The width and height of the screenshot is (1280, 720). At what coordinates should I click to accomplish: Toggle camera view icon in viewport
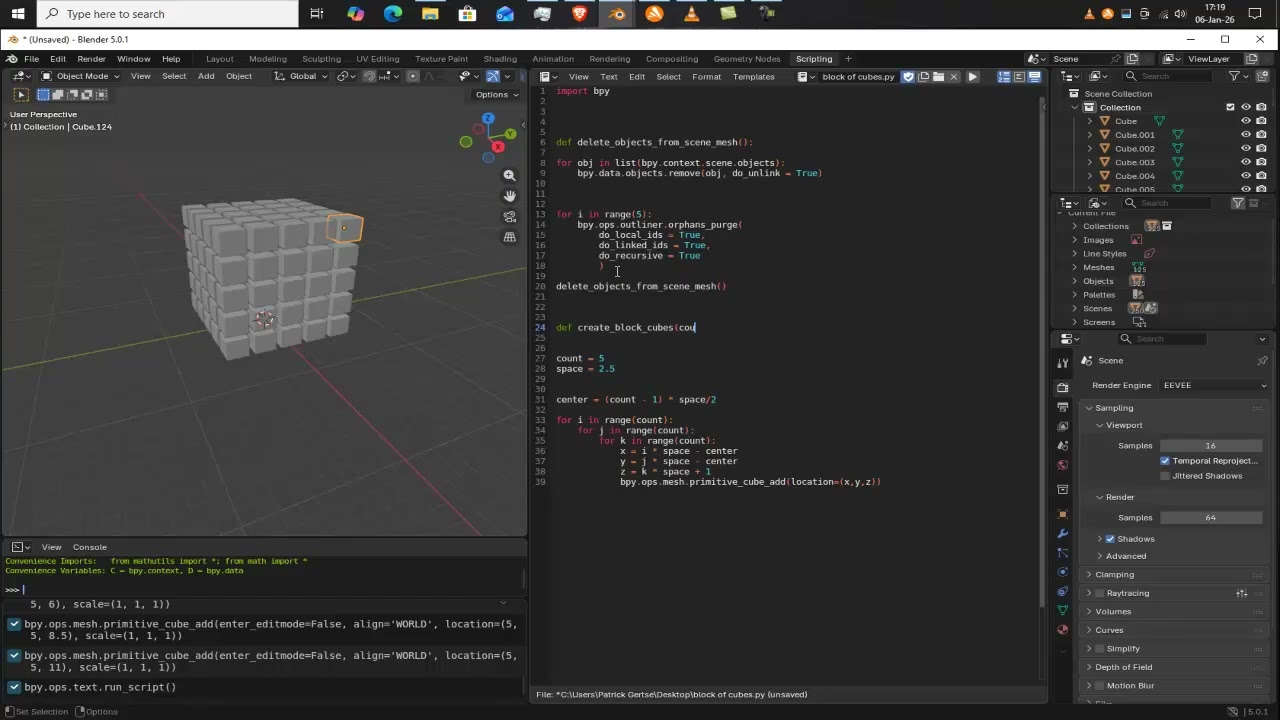[x=510, y=216]
